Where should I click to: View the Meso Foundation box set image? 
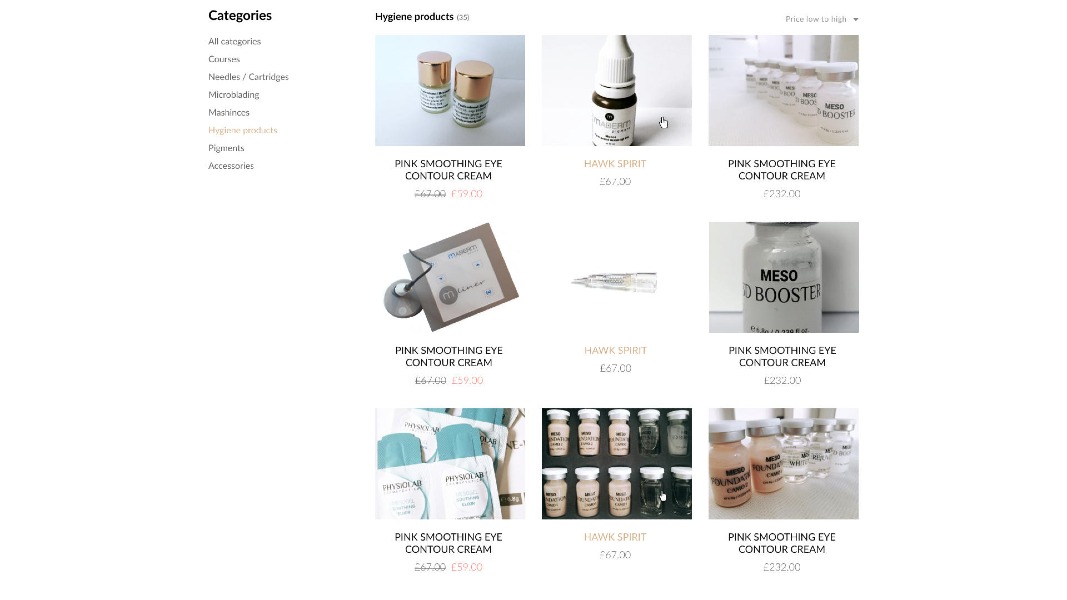pyautogui.click(x=617, y=464)
